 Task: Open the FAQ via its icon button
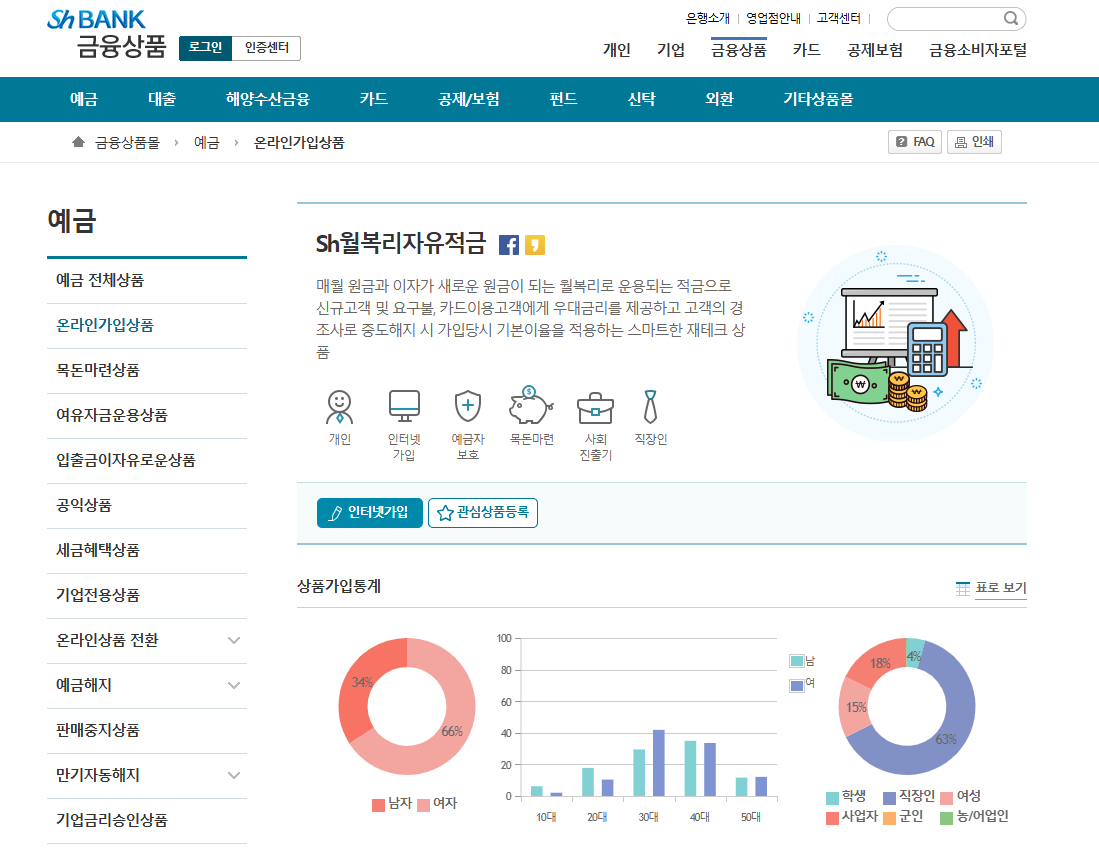915,141
